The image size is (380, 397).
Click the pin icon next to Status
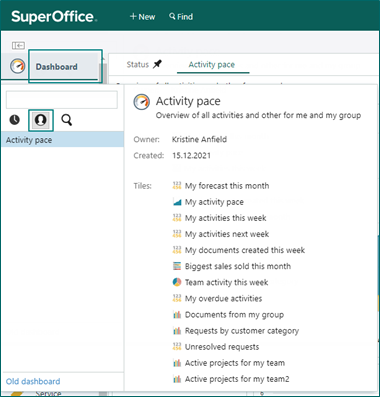157,64
